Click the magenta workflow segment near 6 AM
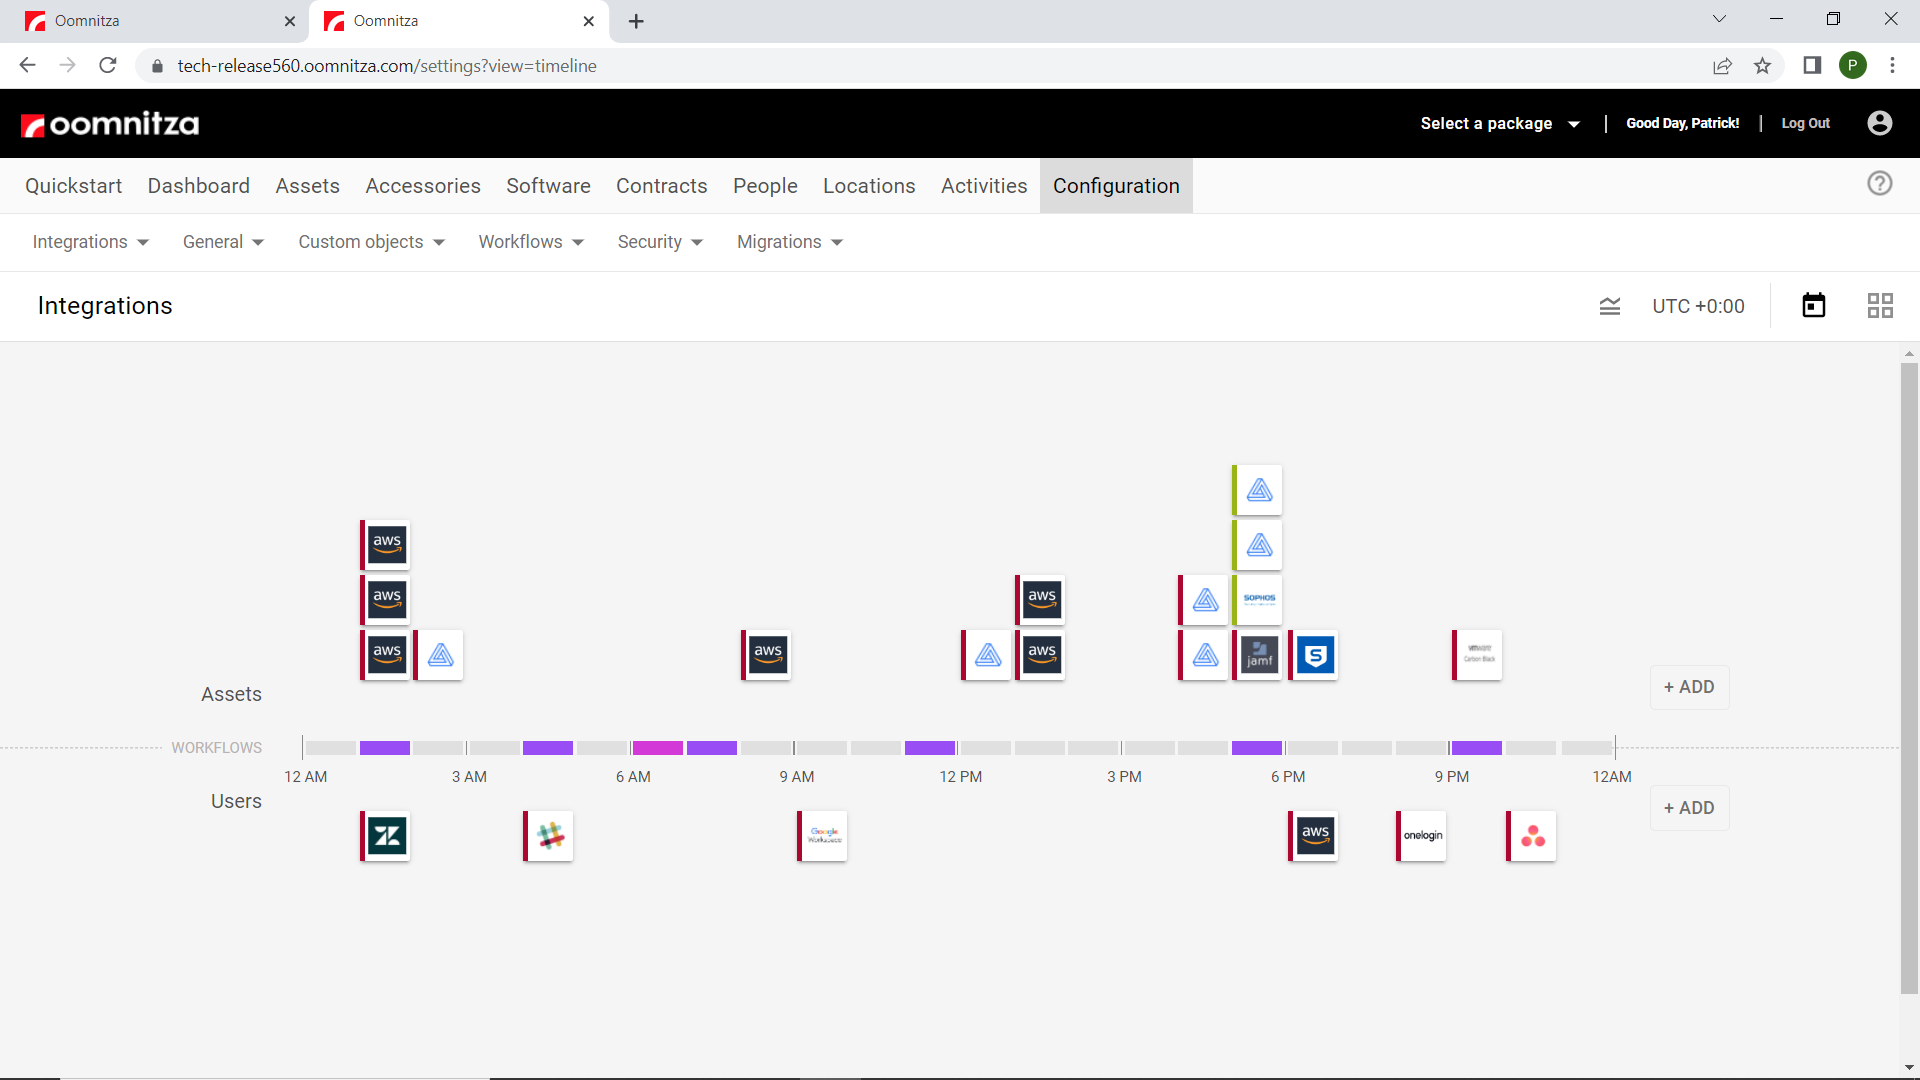This screenshot has height=1080, width=1920. pyautogui.click(x=658, y=748)
